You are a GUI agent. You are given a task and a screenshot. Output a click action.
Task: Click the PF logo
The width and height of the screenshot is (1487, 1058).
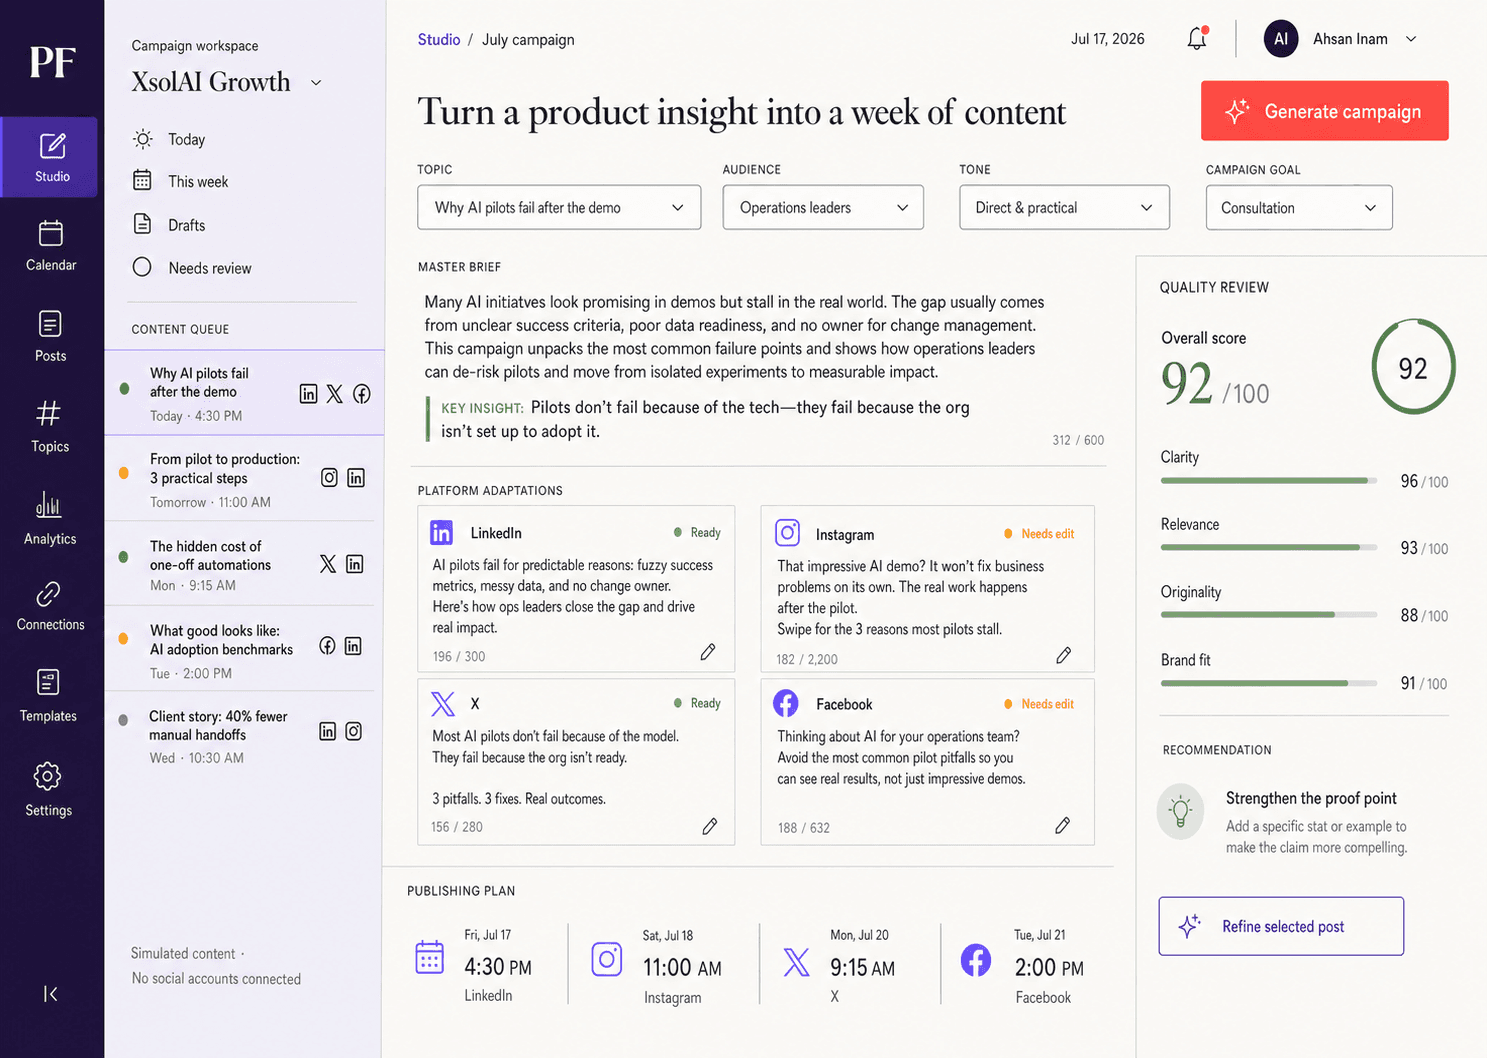pos(52,62)
